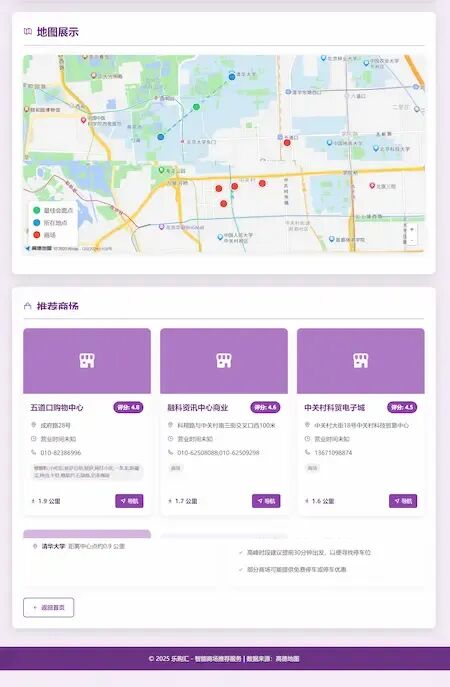This screenshot has width=450, height=687.
Task: Click the 中关村科贸电子城 title
Action: (x=335, y=407)
